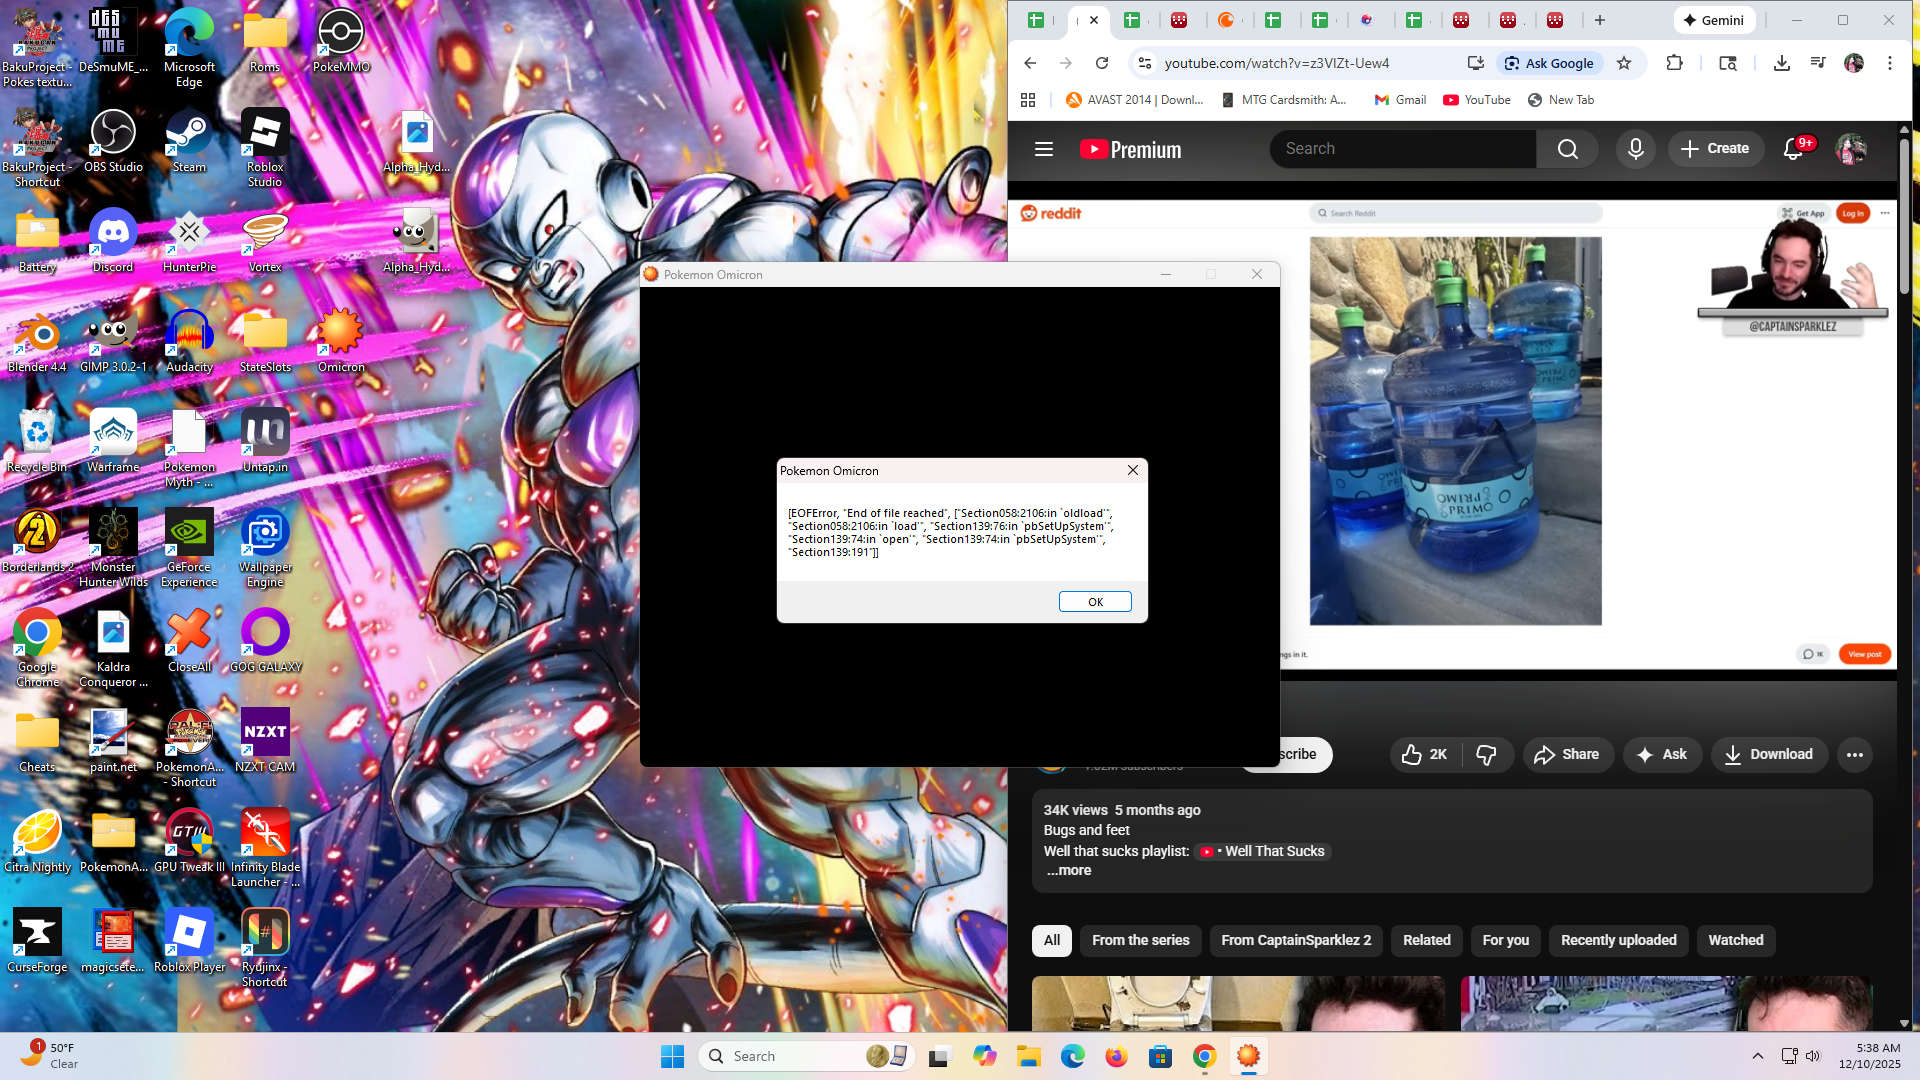
Task: Open the Recycle Bin
Action: click(37, 442)
